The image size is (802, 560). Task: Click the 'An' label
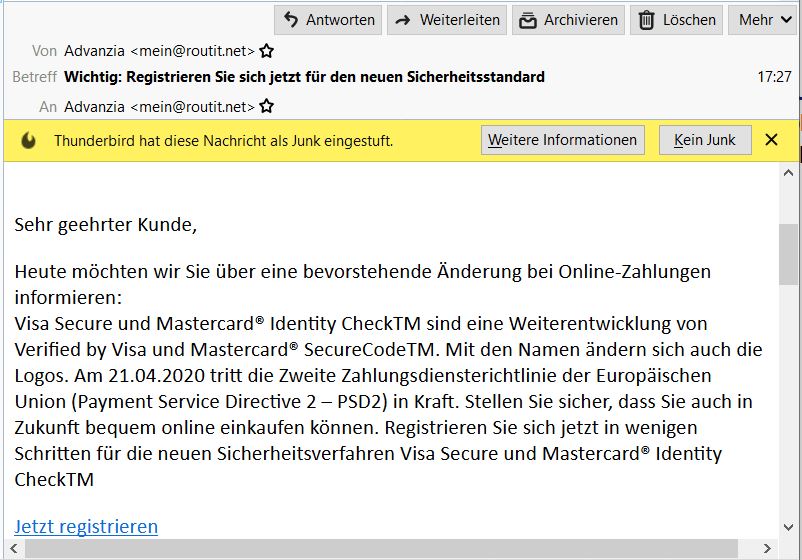pyautogui.click(x=48, y=106)
